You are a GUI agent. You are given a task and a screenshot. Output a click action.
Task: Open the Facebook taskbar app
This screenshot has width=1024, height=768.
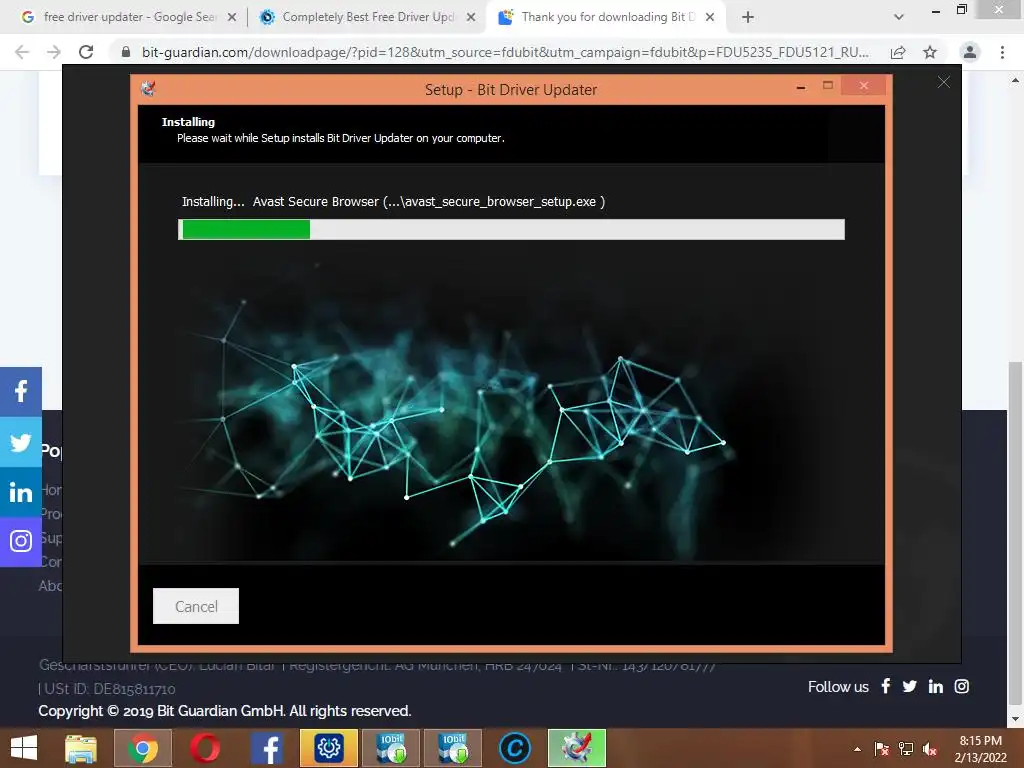[x=266, y=748]
